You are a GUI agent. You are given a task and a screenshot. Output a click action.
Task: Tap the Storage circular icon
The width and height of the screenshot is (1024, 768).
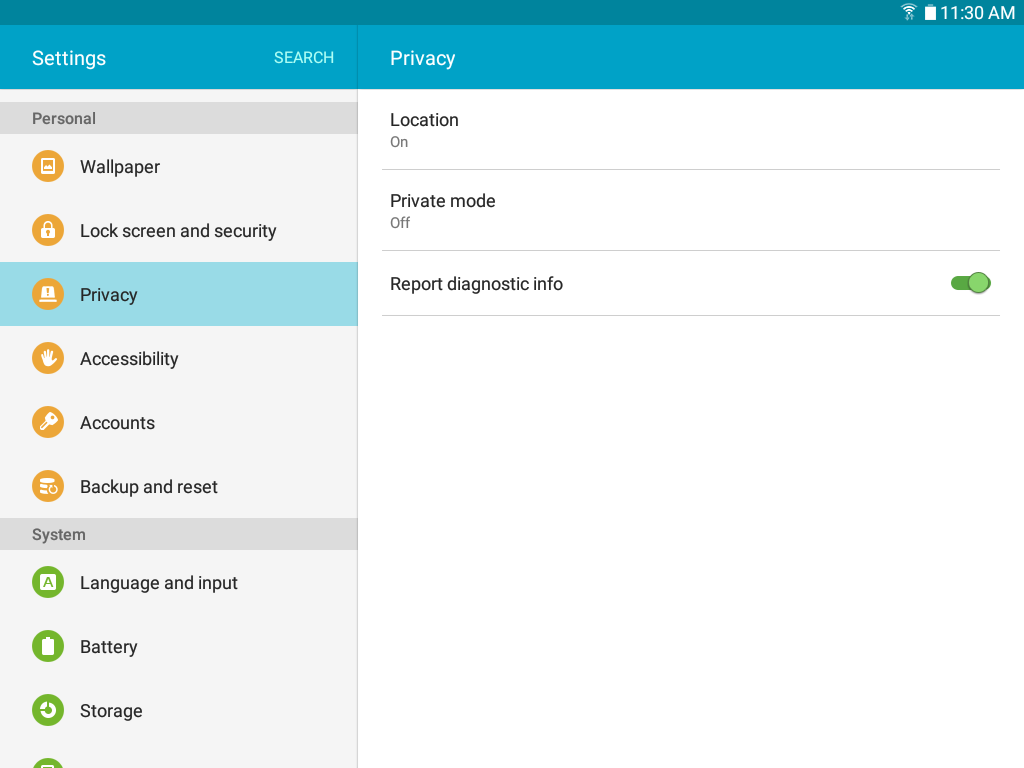(x=48, y=710)
